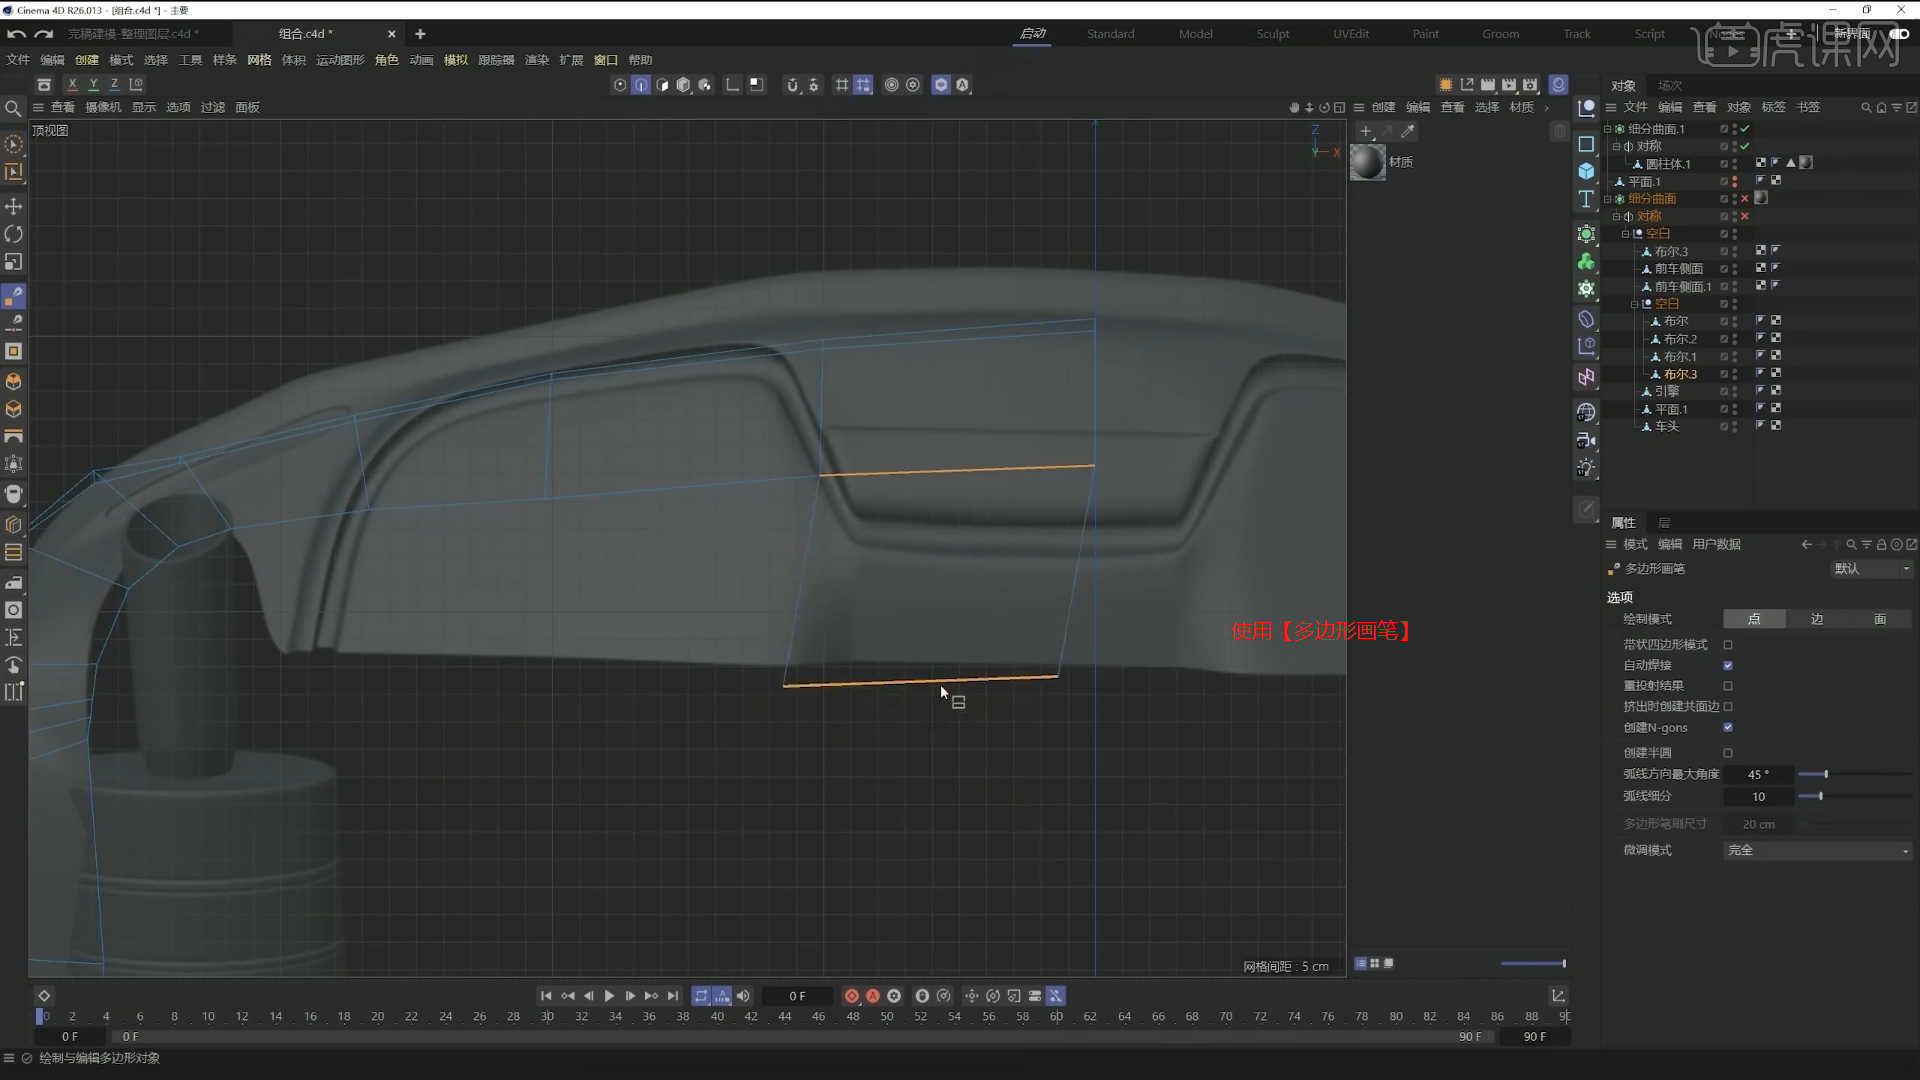Image resolution: width=1920 pixels, height=1080 pixels.
Task: Set draw mode to 边
Action: [1817, 620]
